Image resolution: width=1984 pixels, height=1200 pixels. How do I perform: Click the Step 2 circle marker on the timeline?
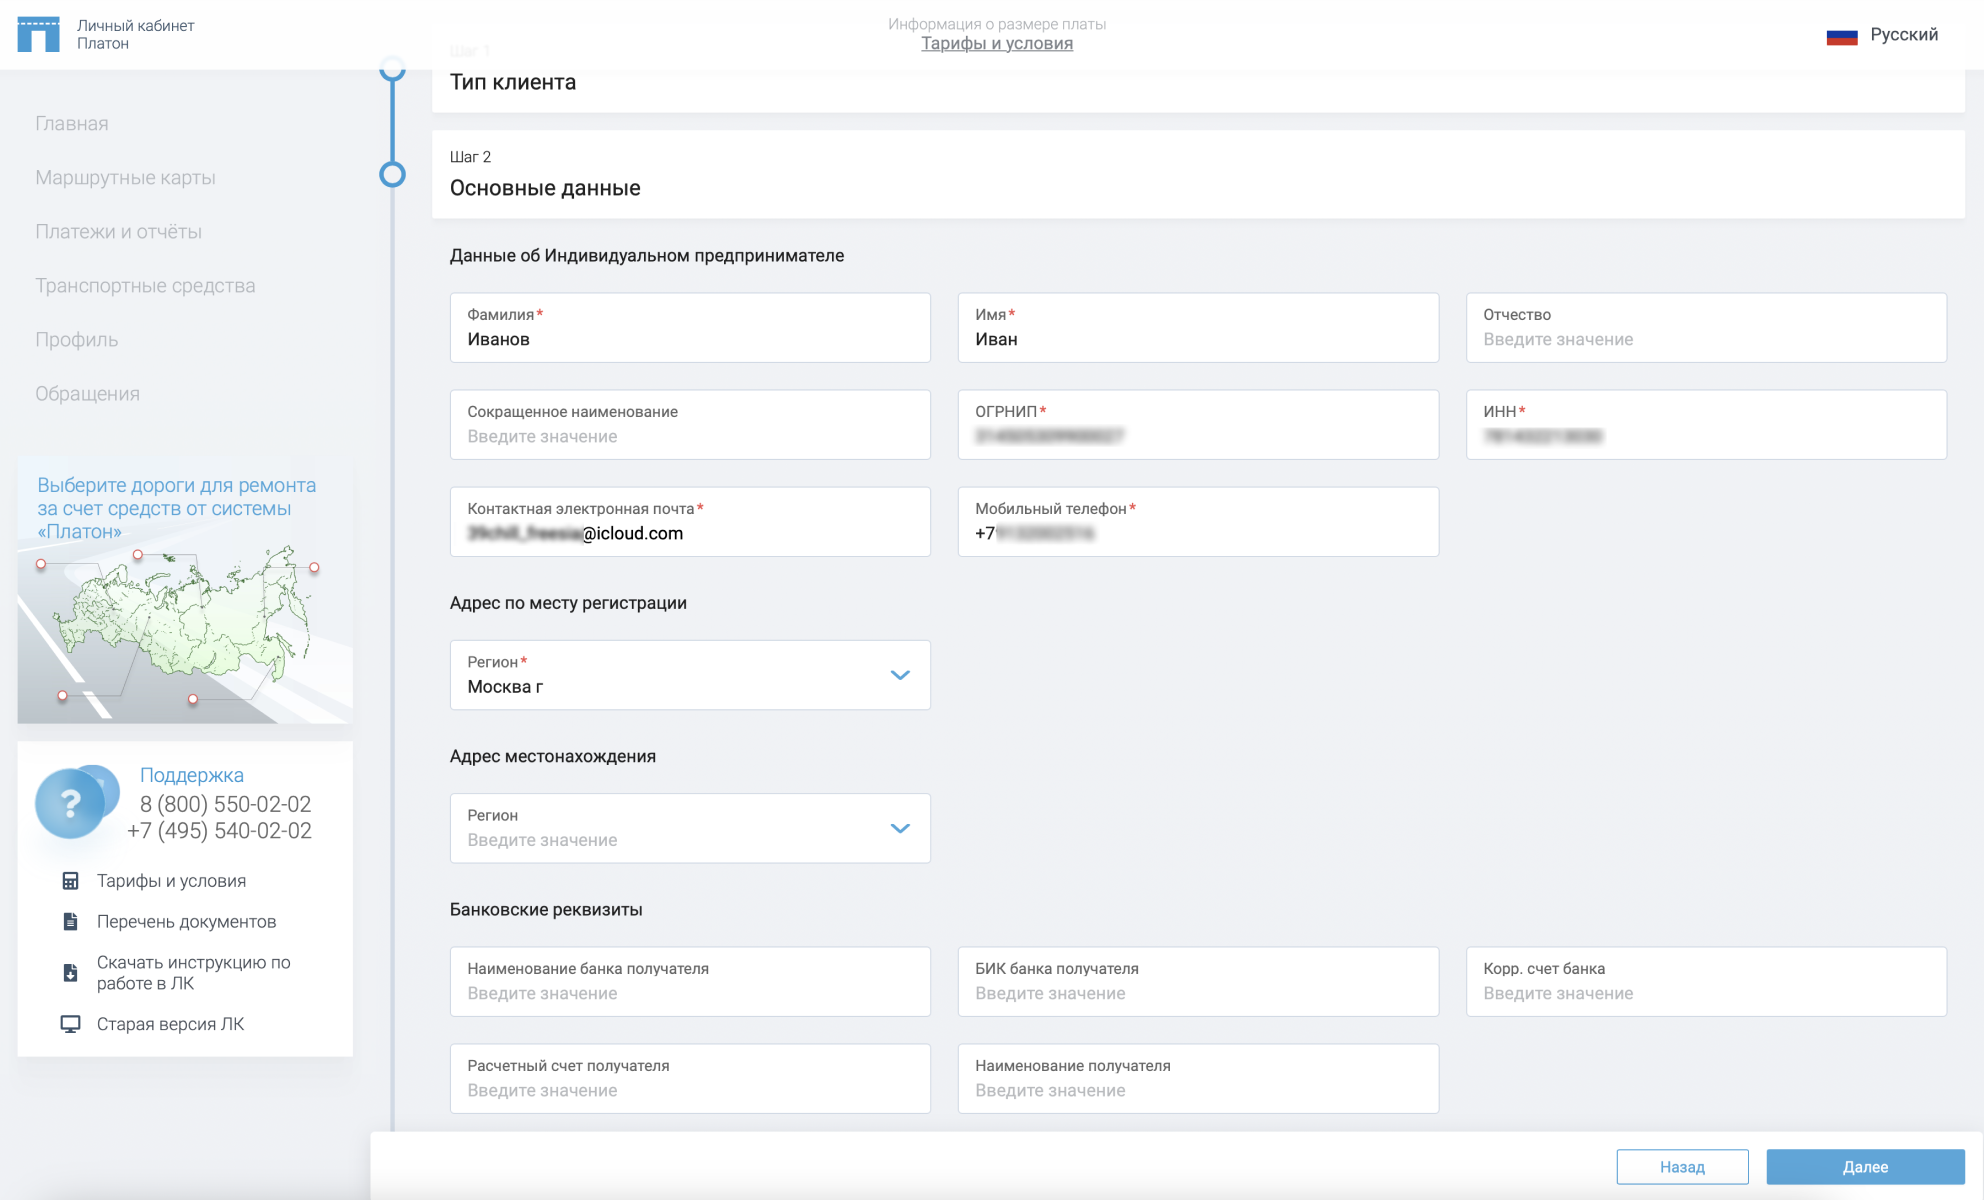(x=392, y=175)
